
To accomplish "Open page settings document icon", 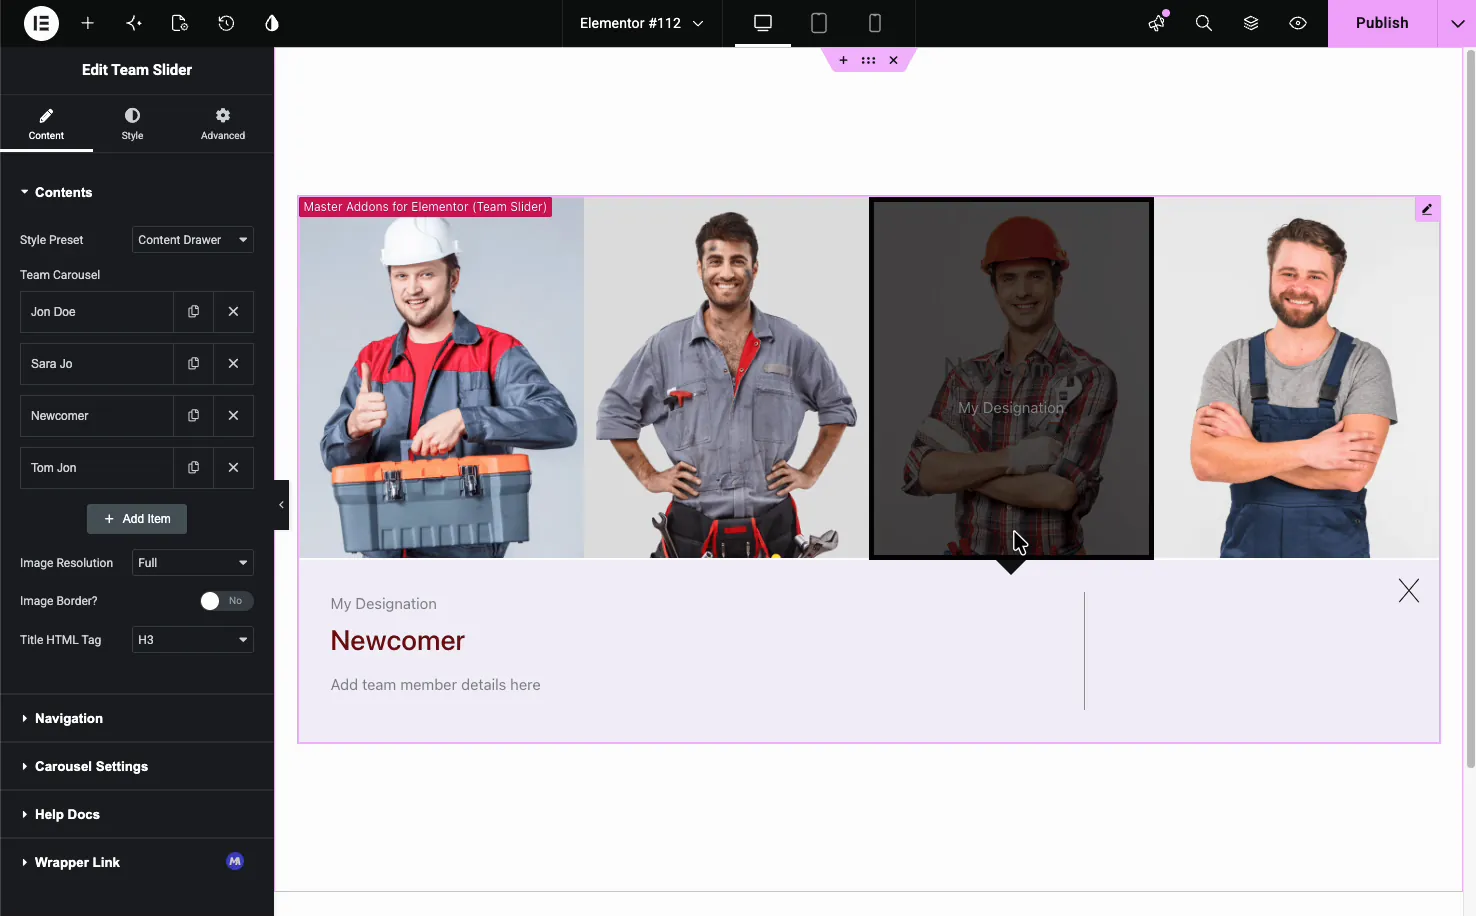I will pyautogui.click(x=180, y=23).
